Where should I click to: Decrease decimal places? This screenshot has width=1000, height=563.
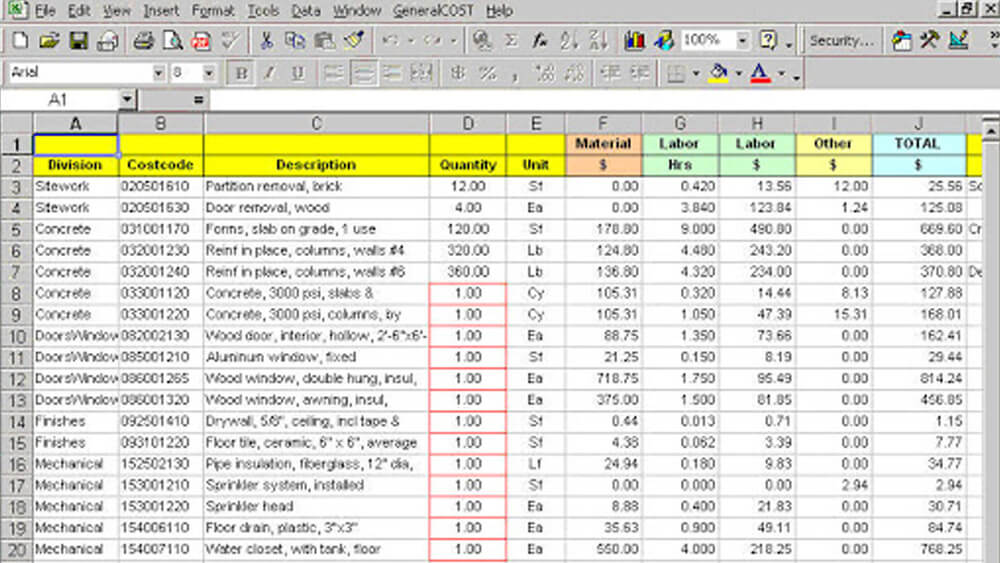click(x=575, y=73)
